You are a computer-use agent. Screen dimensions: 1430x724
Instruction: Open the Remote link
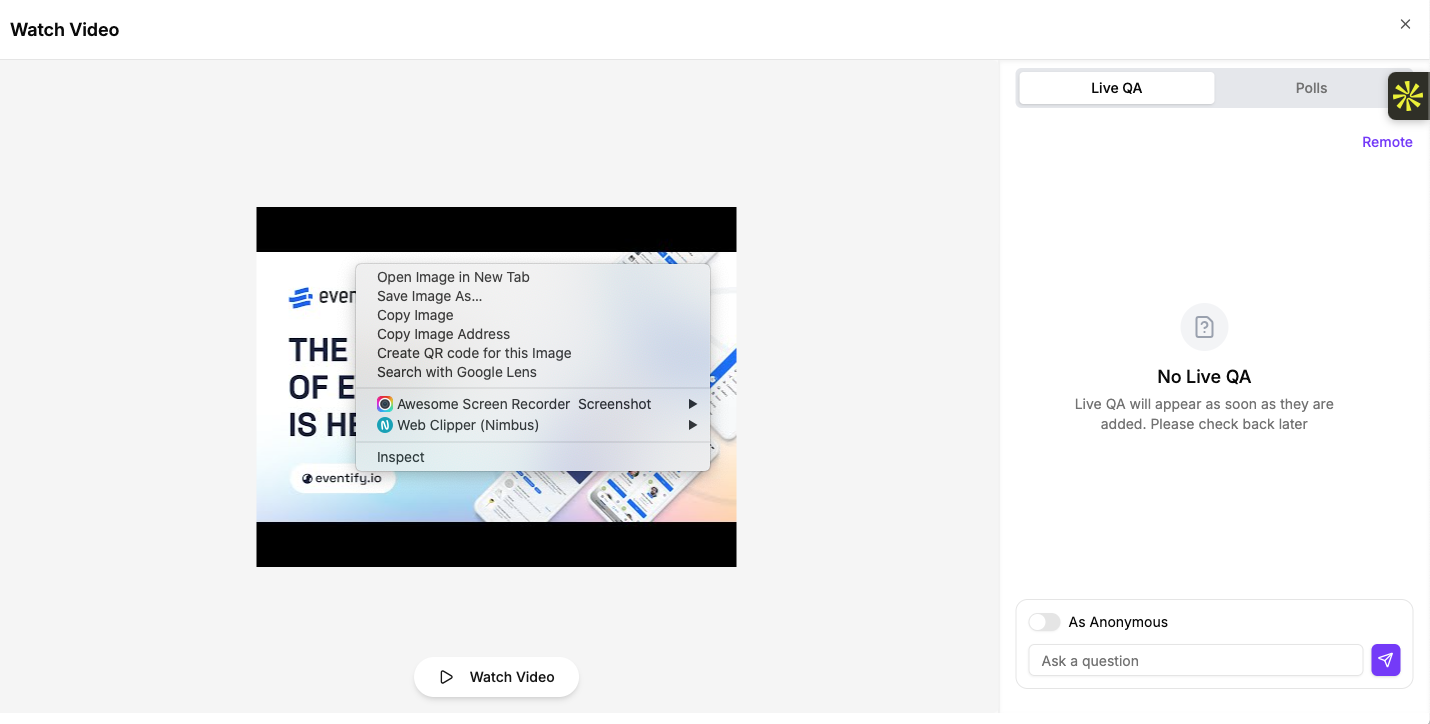[1387, 142]
